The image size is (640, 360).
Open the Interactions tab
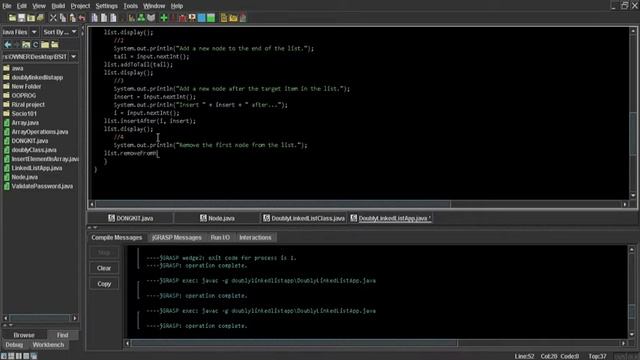click(255, 238)
